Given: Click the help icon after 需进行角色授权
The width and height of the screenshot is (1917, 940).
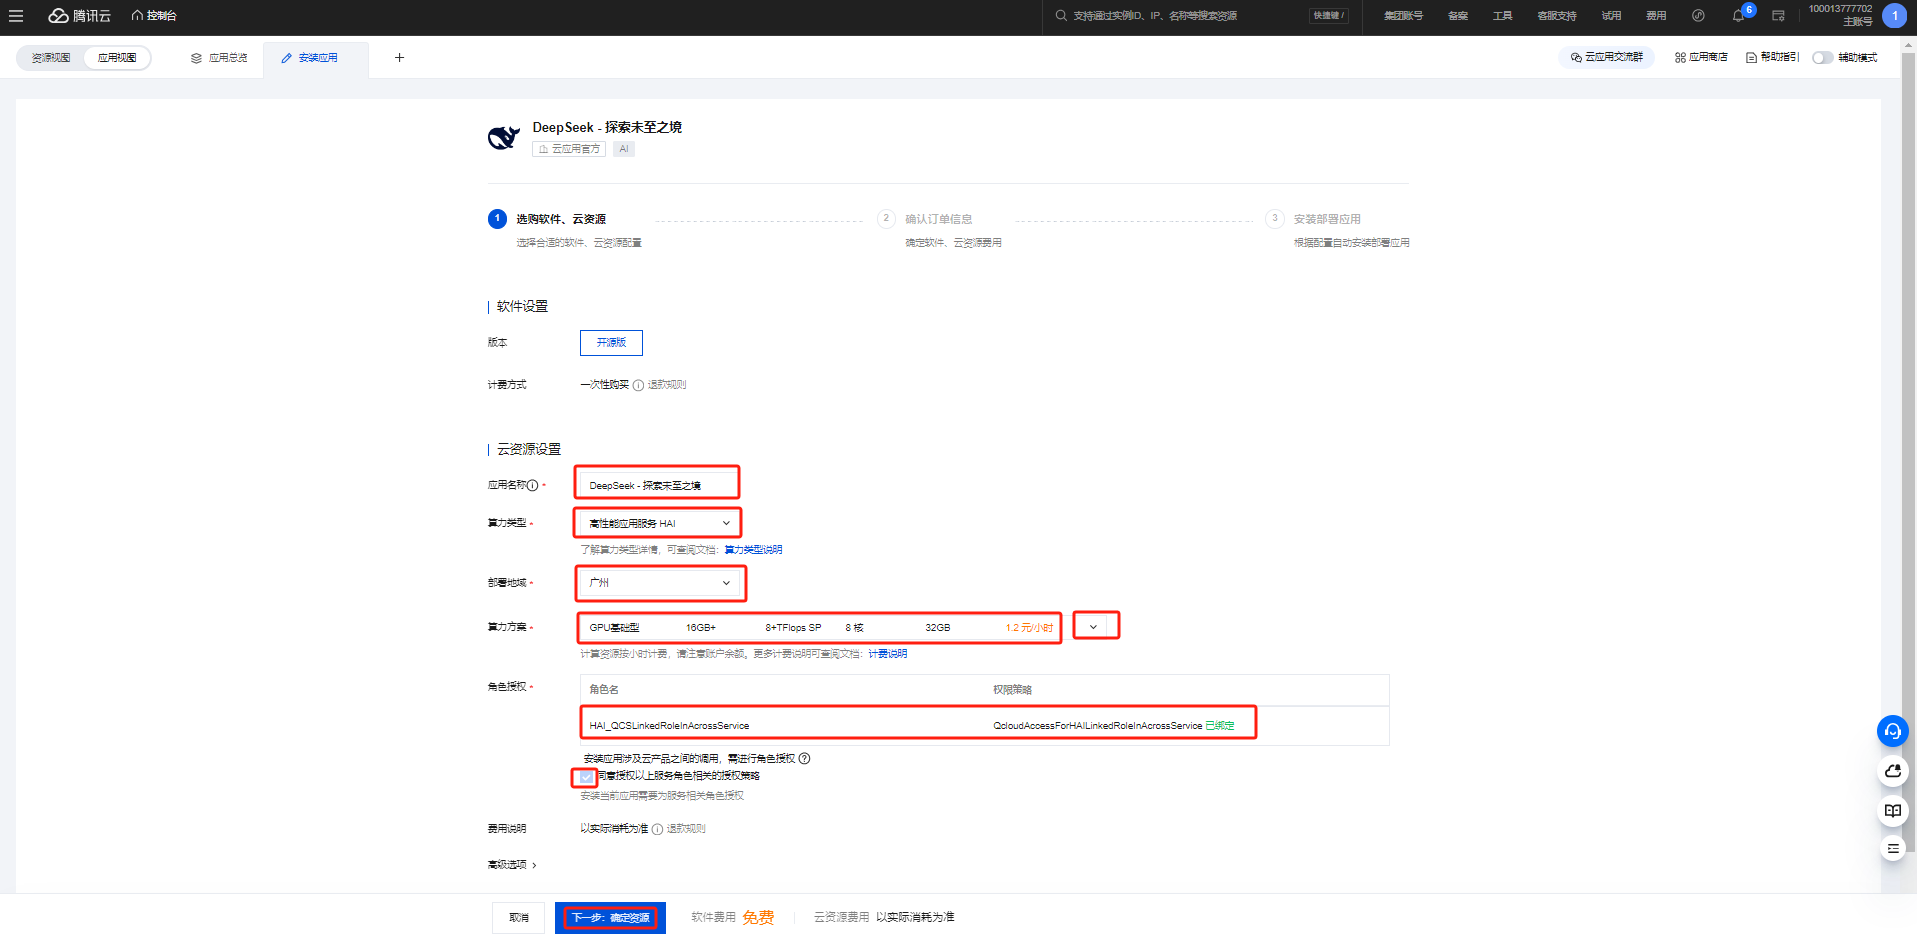Looking at the screenshot, I should [x=804, y=759].
